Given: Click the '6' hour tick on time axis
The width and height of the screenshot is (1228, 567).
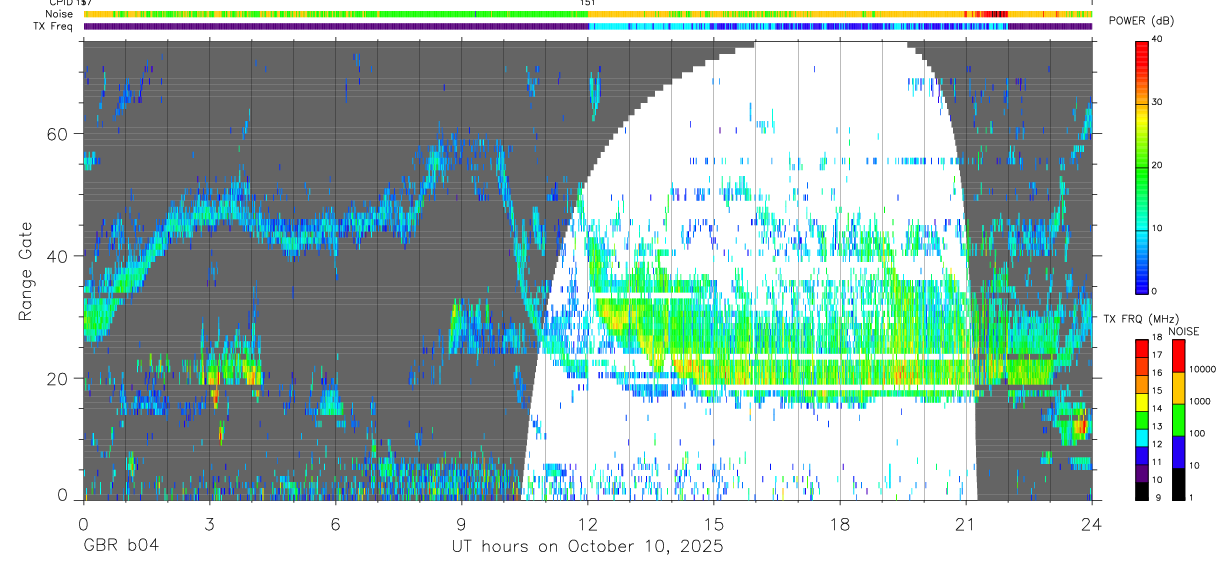Looking at the screenshot, I should coord(335,523).
